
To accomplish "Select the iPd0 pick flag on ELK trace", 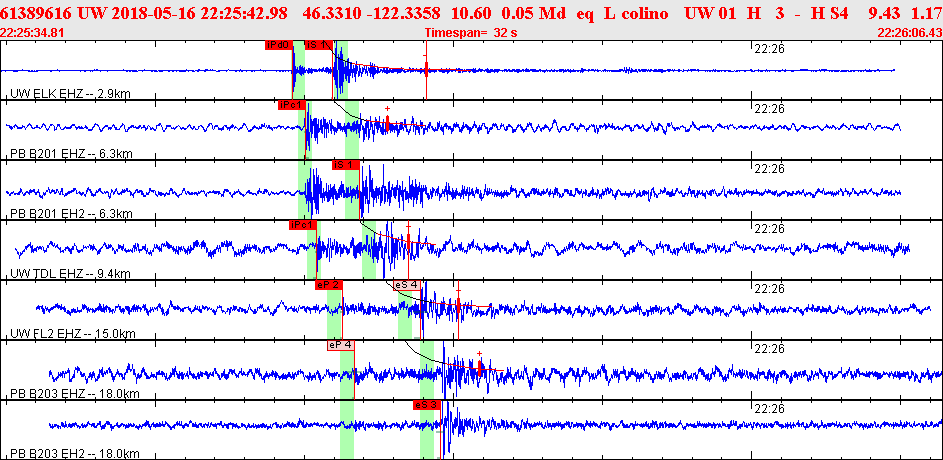I will pos(279,44).
